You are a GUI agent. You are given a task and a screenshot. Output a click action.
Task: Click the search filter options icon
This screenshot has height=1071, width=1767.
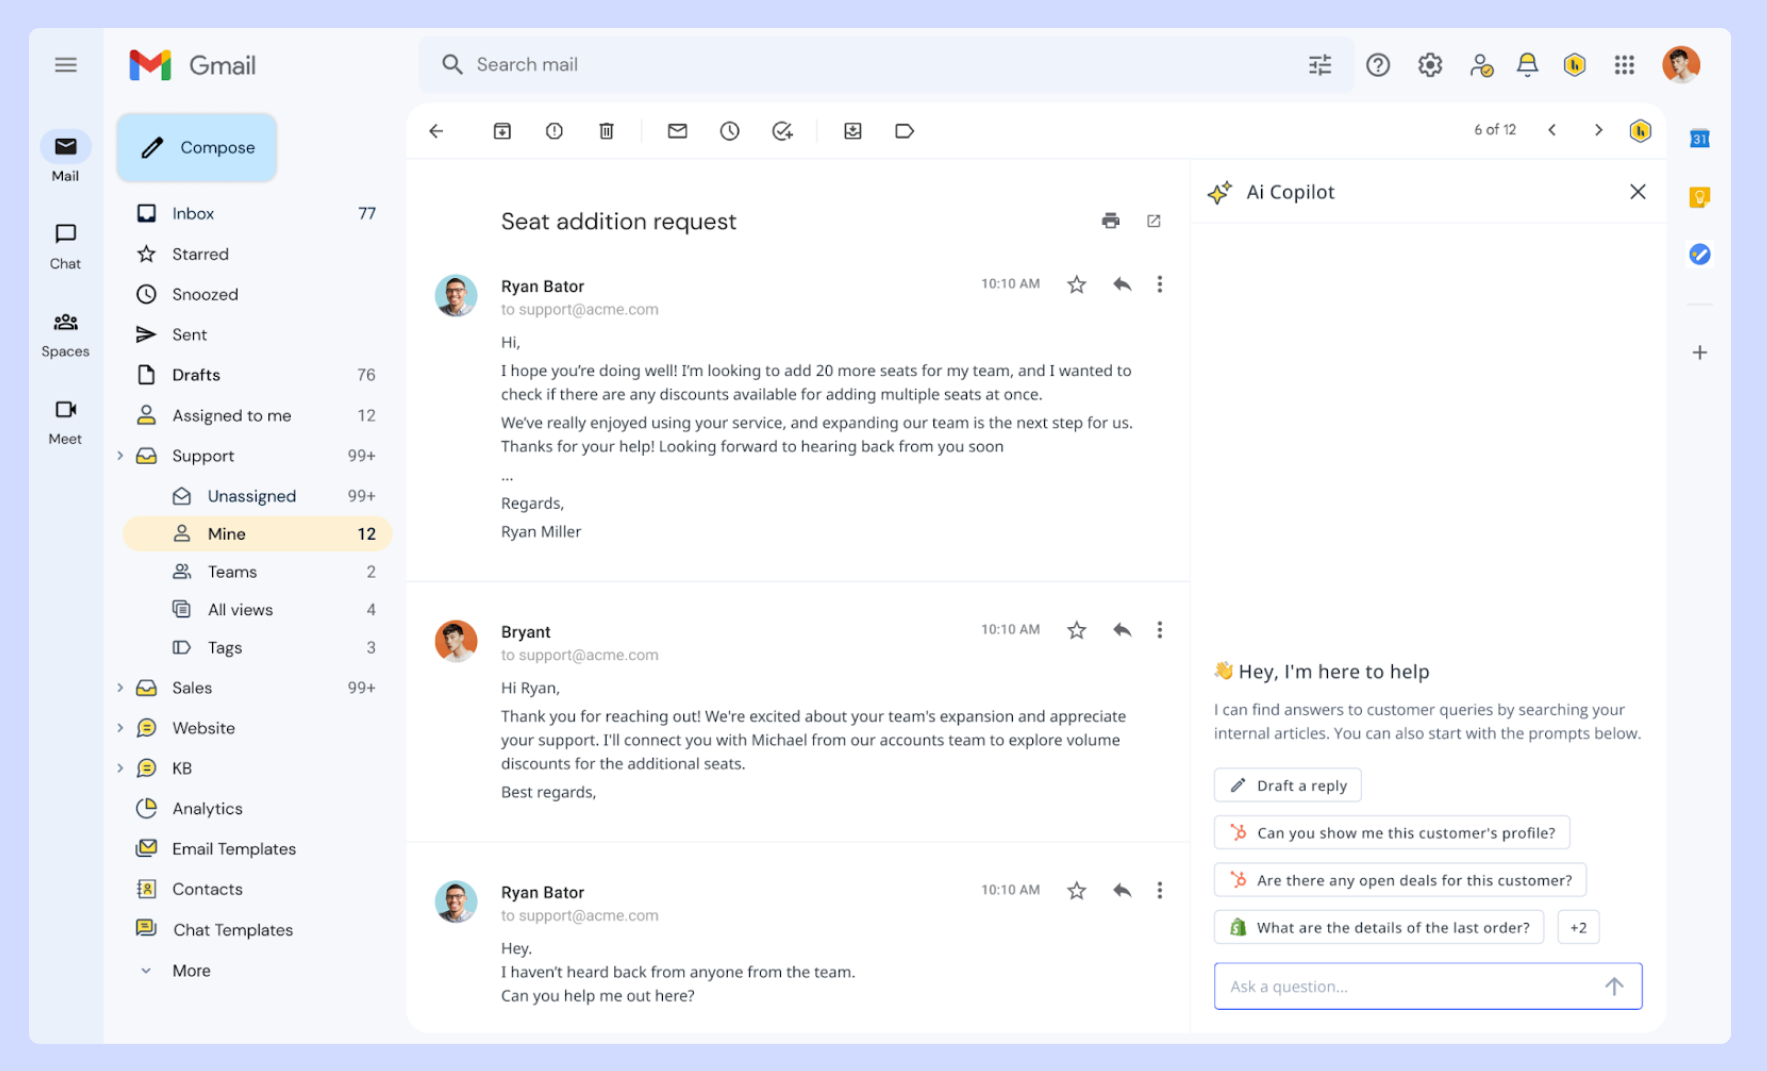[1319, 65]
